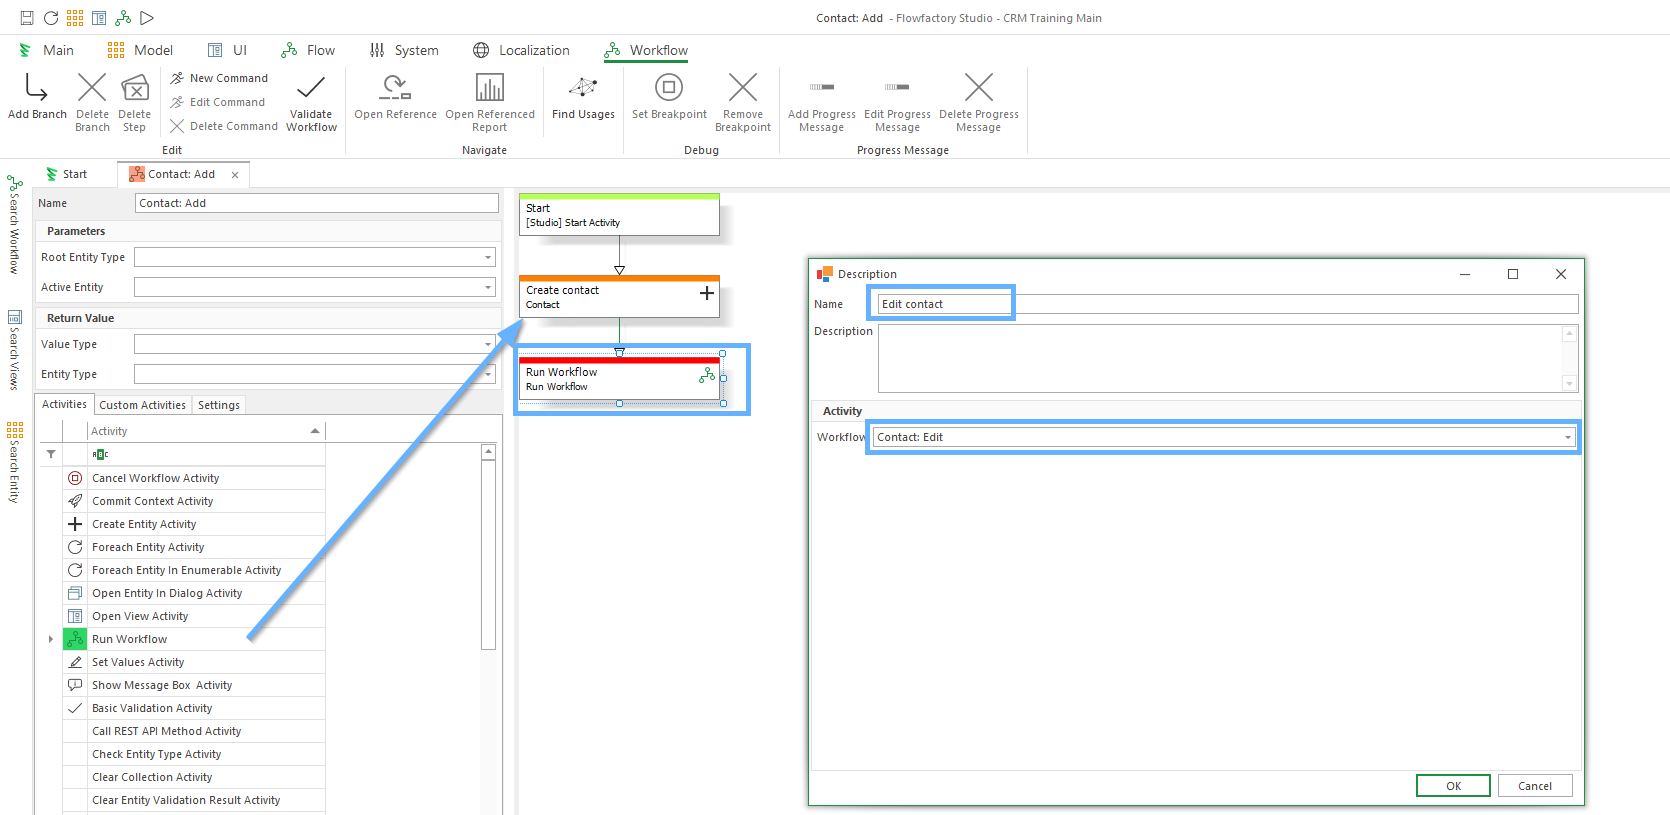Click Delete Command in Edit group

224,126
